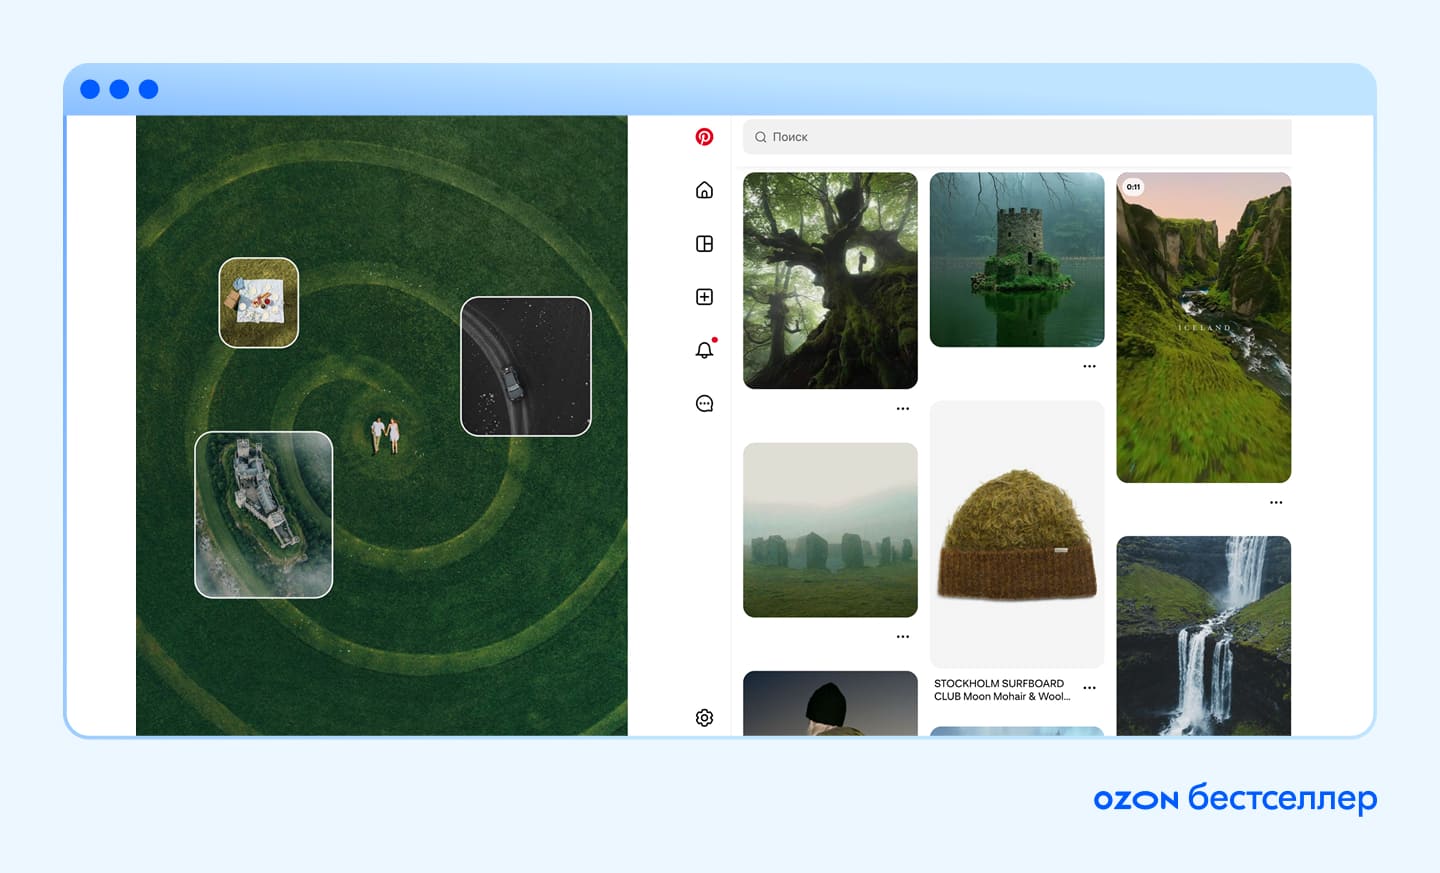The height and width of the screenshot is (873, 1440).
Task: Open more options under castle tower pin
Action: pos(1090,366)
